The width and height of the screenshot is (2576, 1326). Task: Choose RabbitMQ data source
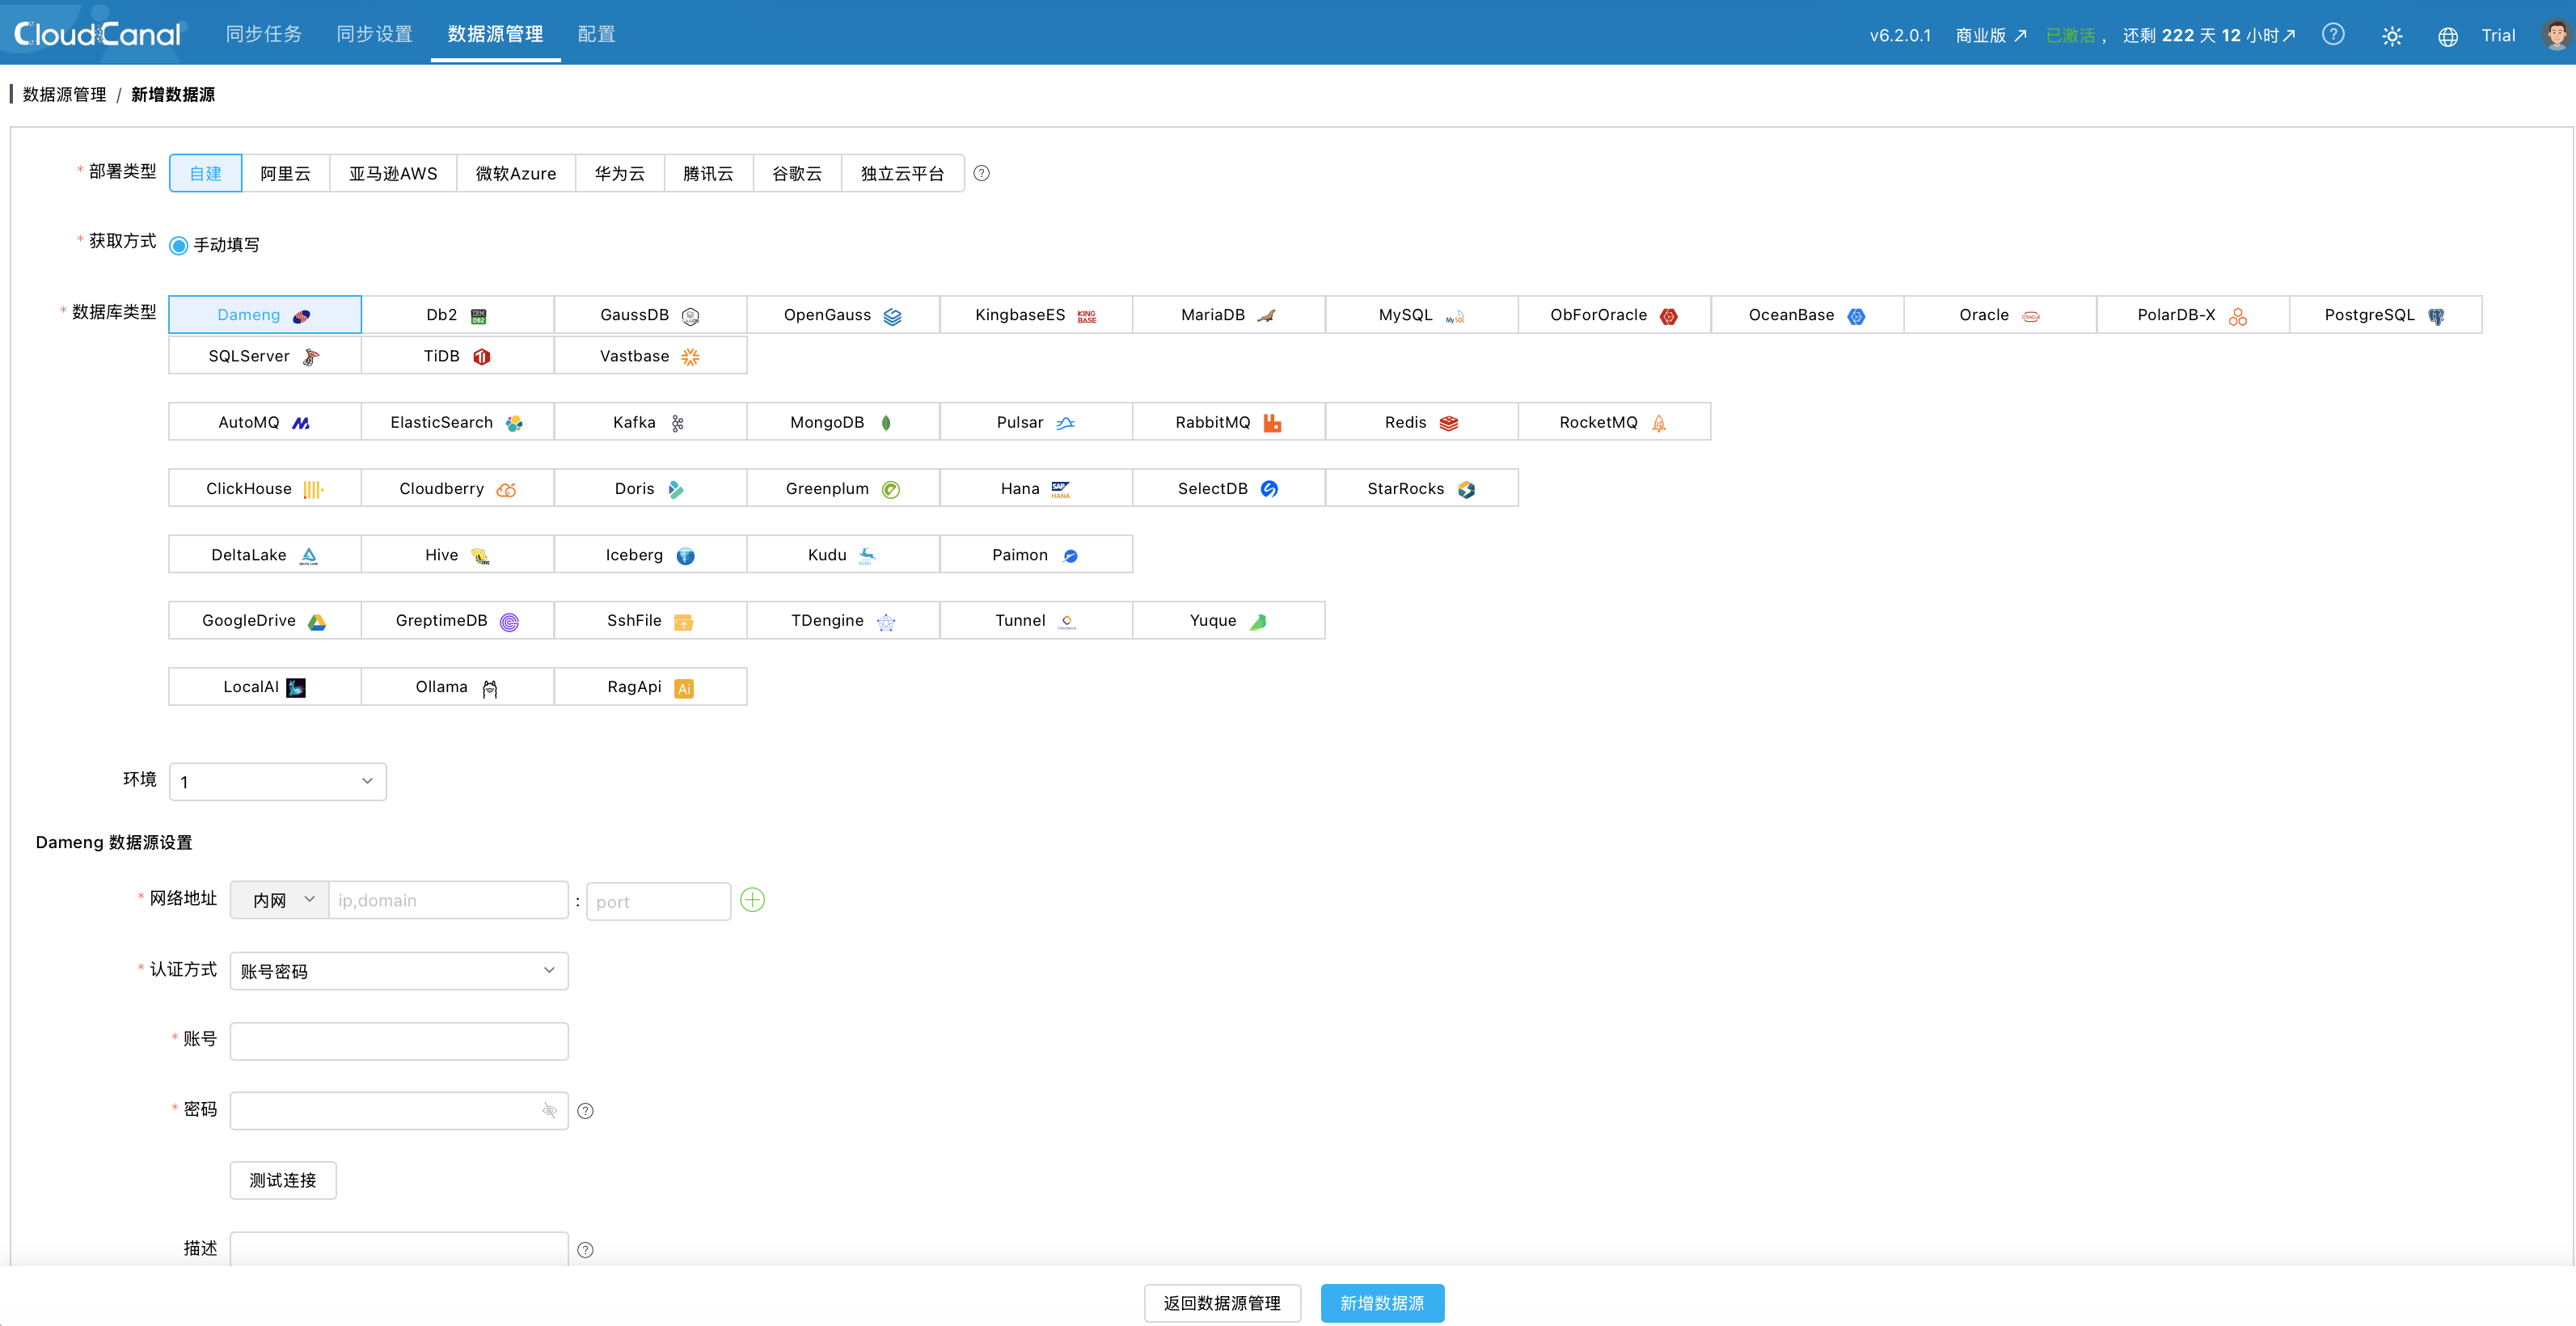click(1228, 422)
